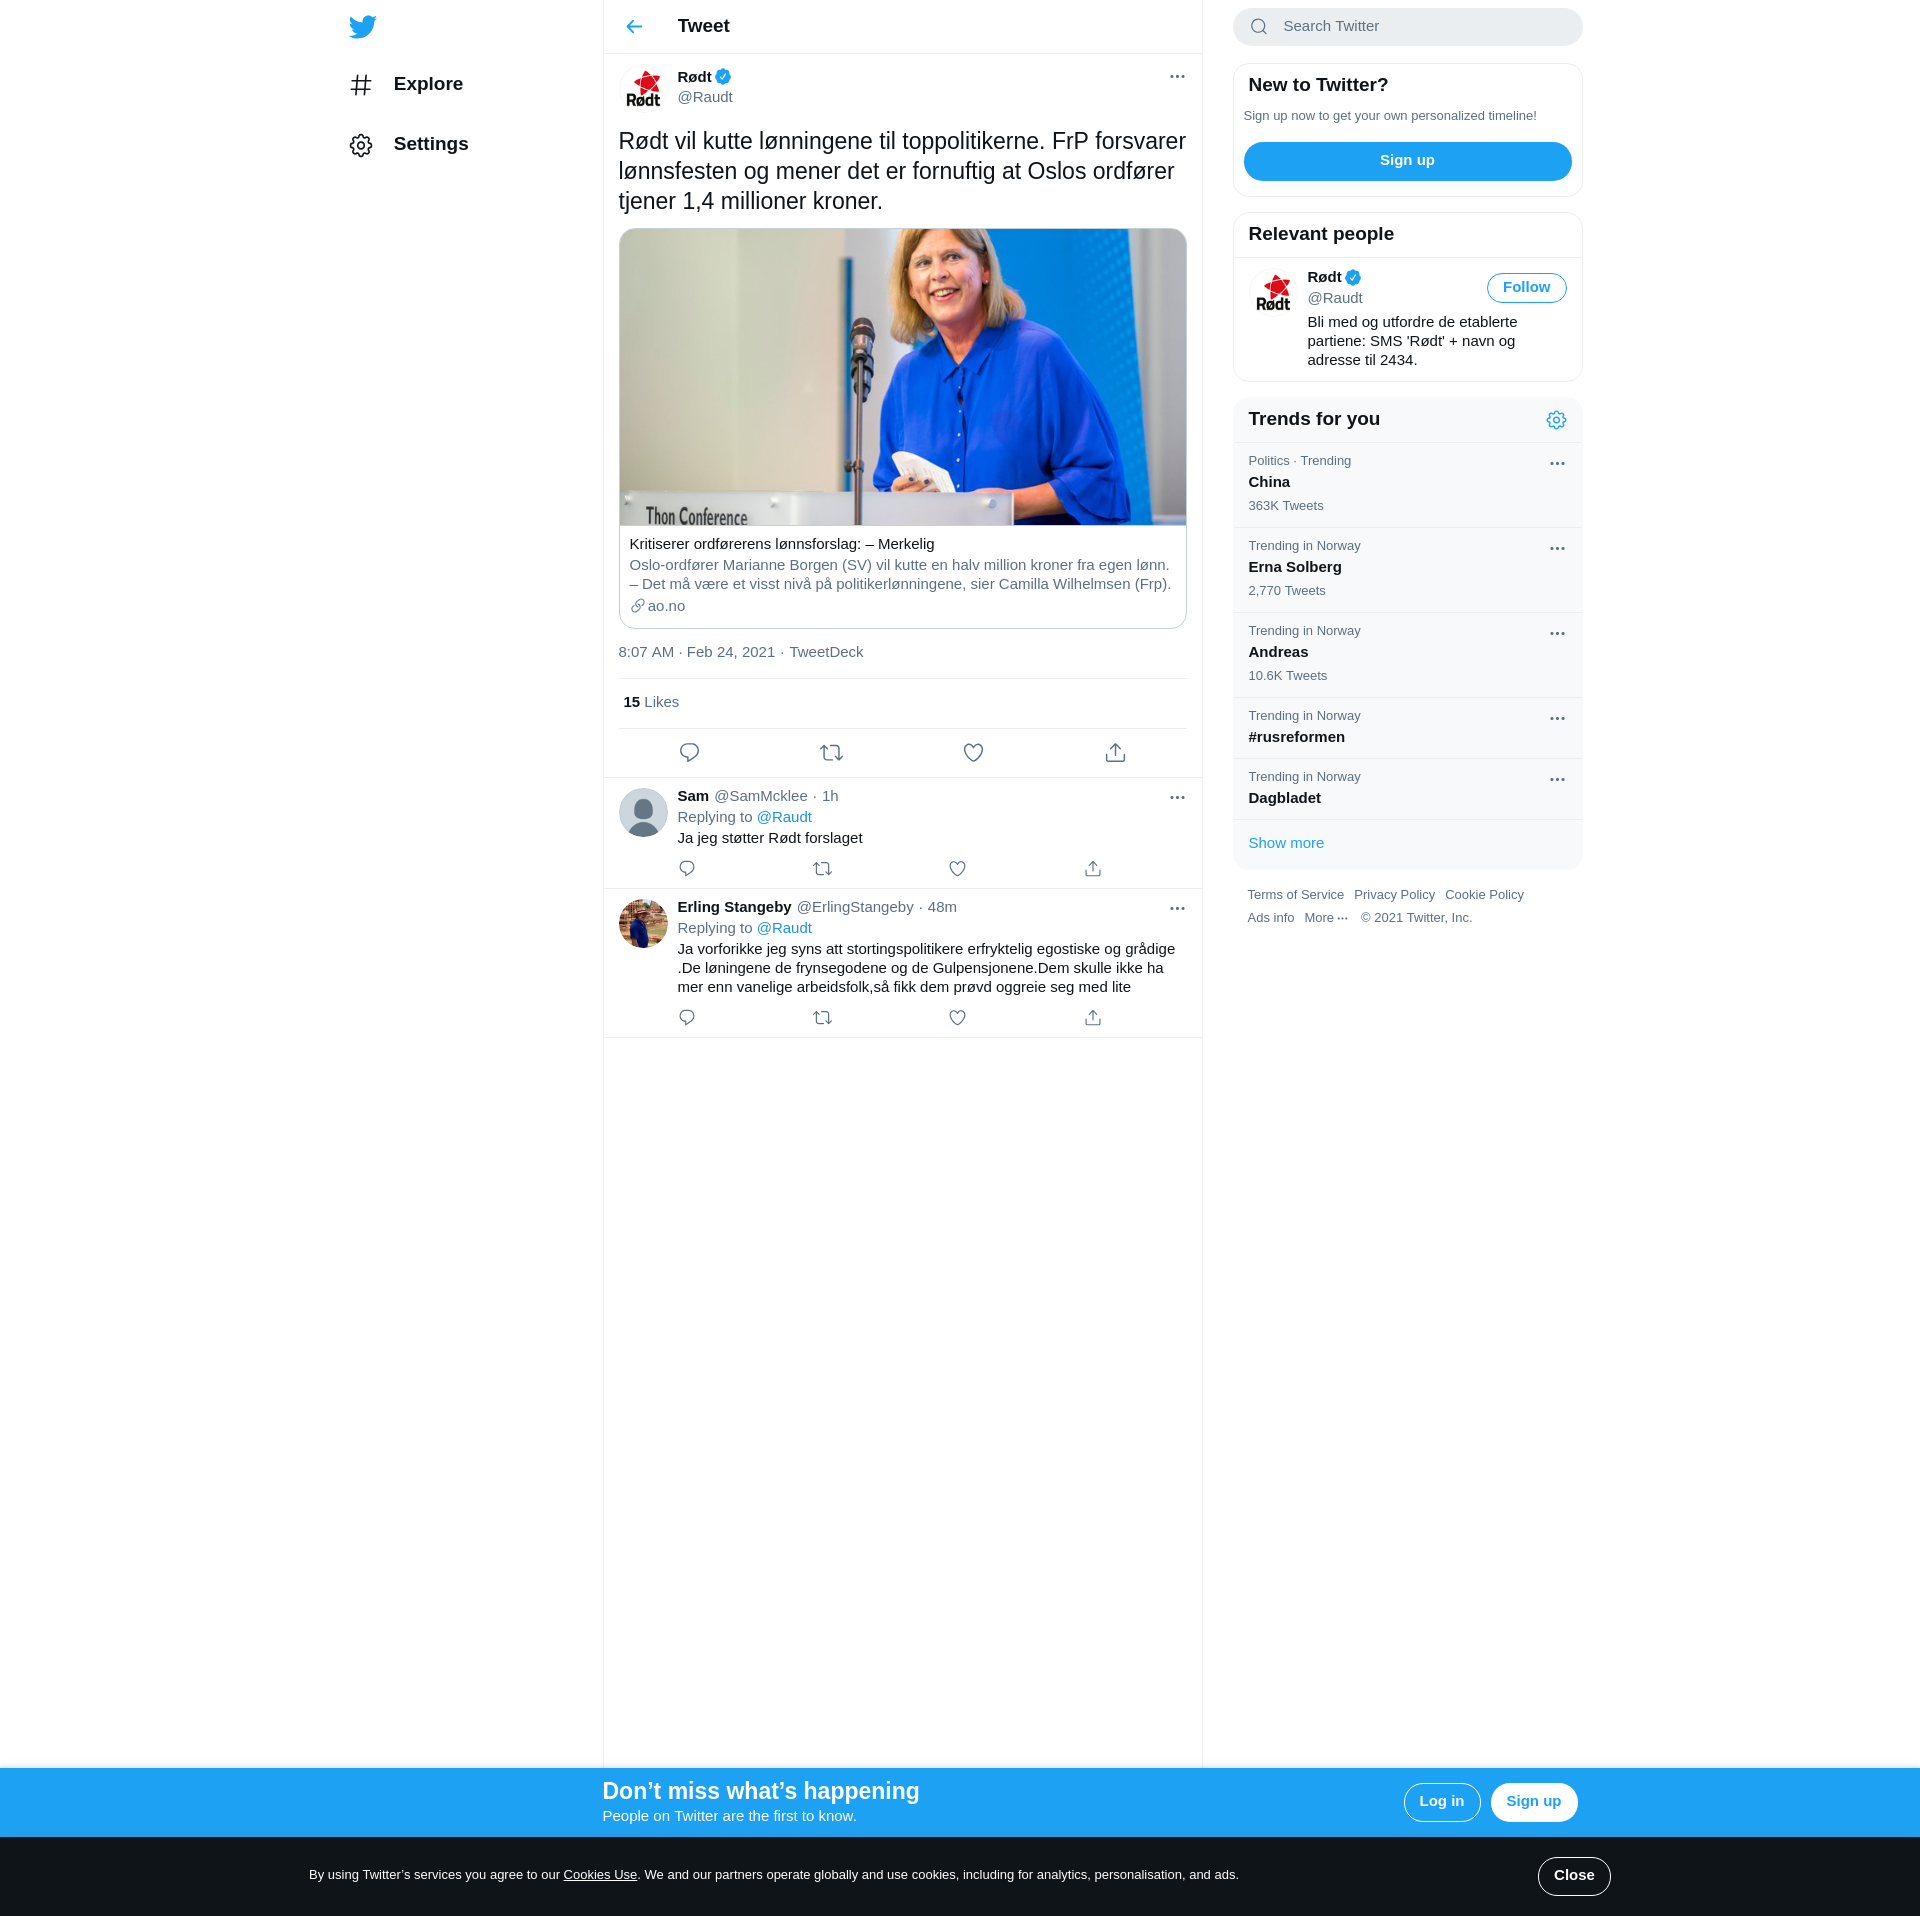Image resolution: width=1920 pixels, height=1916 pixels.
Task: Open more options for Erna Solberg trend
Action: [x=1557, y=549]
